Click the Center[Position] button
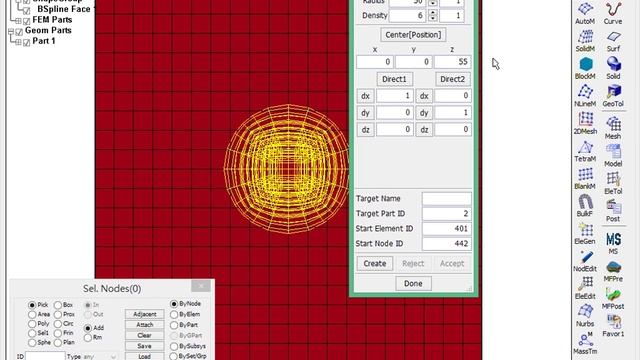Viewport: 640px width, 360px height. click(x=413, y=35)
